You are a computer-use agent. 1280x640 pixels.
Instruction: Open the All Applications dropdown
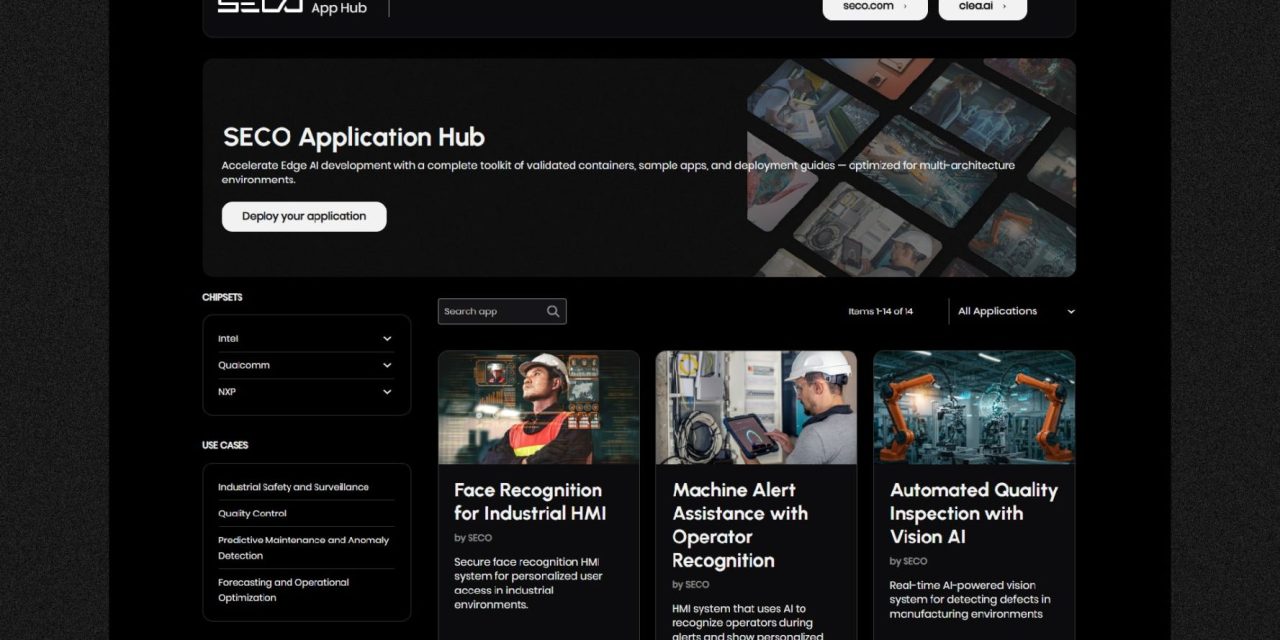(x=1015, y=311)
